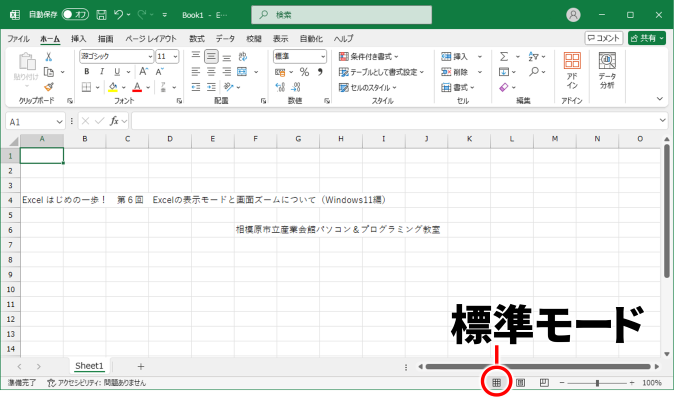The width and height of the screenshot is (674, 400).
Task: Apply the red font color icon
Action: pos(137,87)
